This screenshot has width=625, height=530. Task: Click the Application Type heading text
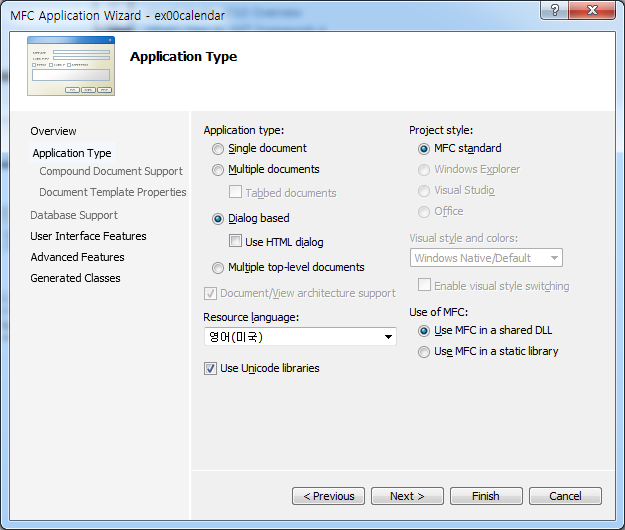click(x=183, y=57)
